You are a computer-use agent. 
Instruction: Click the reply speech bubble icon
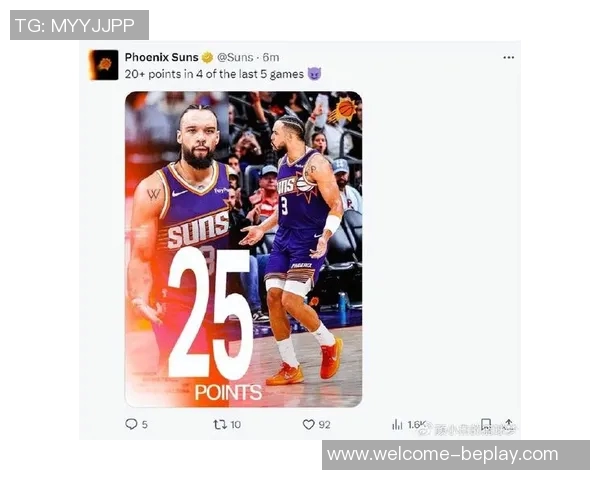131,424
